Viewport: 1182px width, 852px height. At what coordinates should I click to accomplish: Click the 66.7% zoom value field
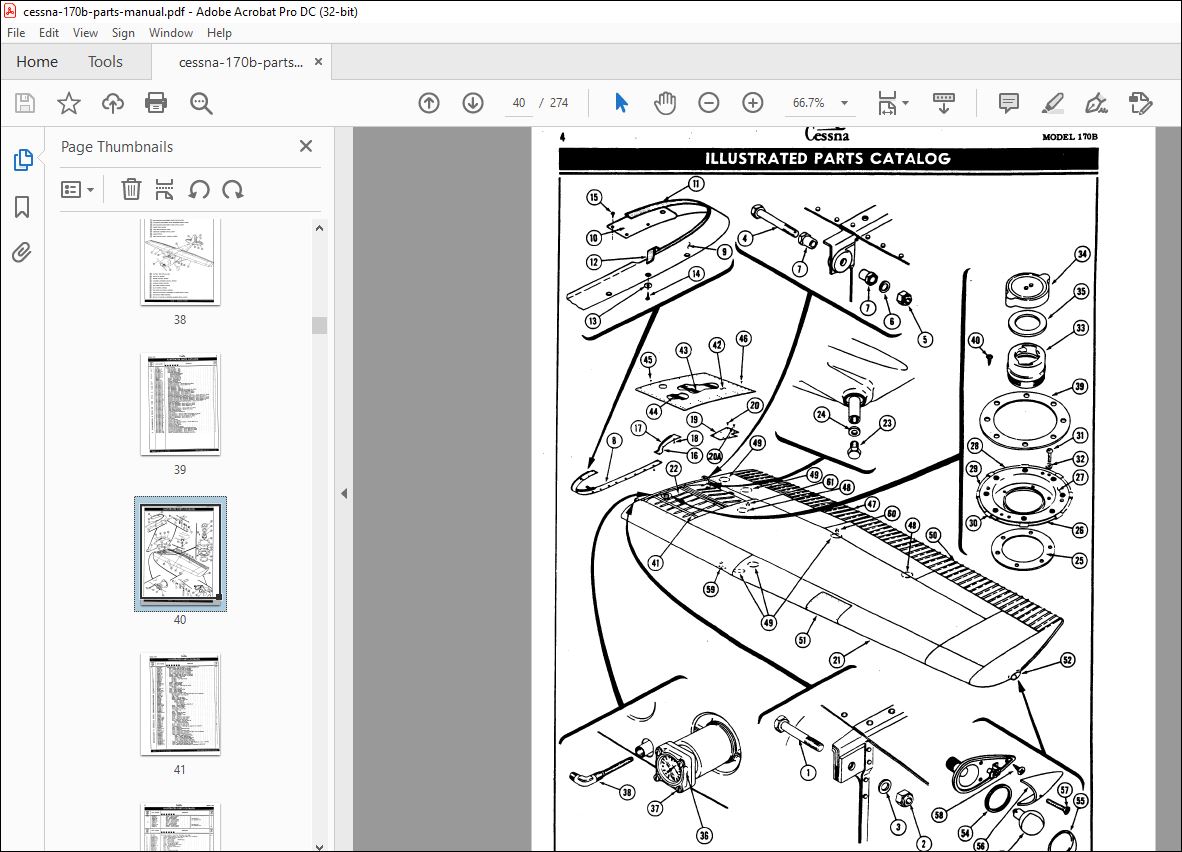click(808, 103)
